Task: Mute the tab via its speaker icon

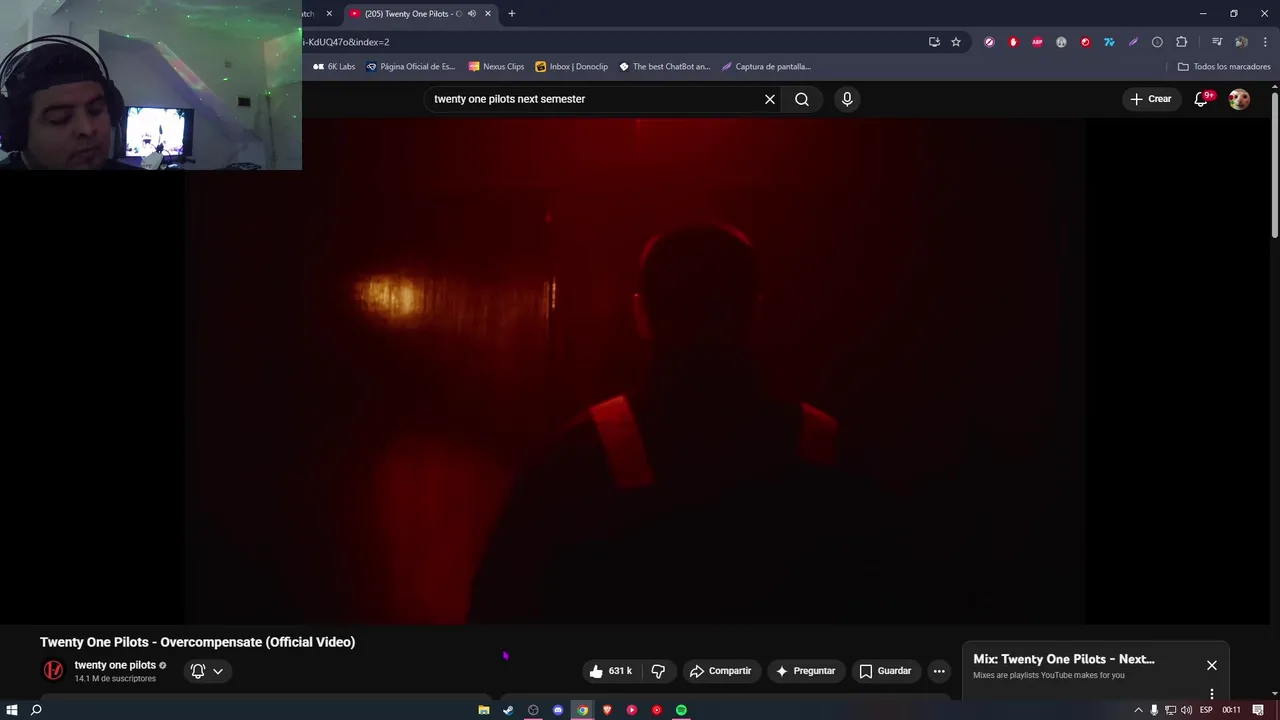Action: [x=472, y=14]
